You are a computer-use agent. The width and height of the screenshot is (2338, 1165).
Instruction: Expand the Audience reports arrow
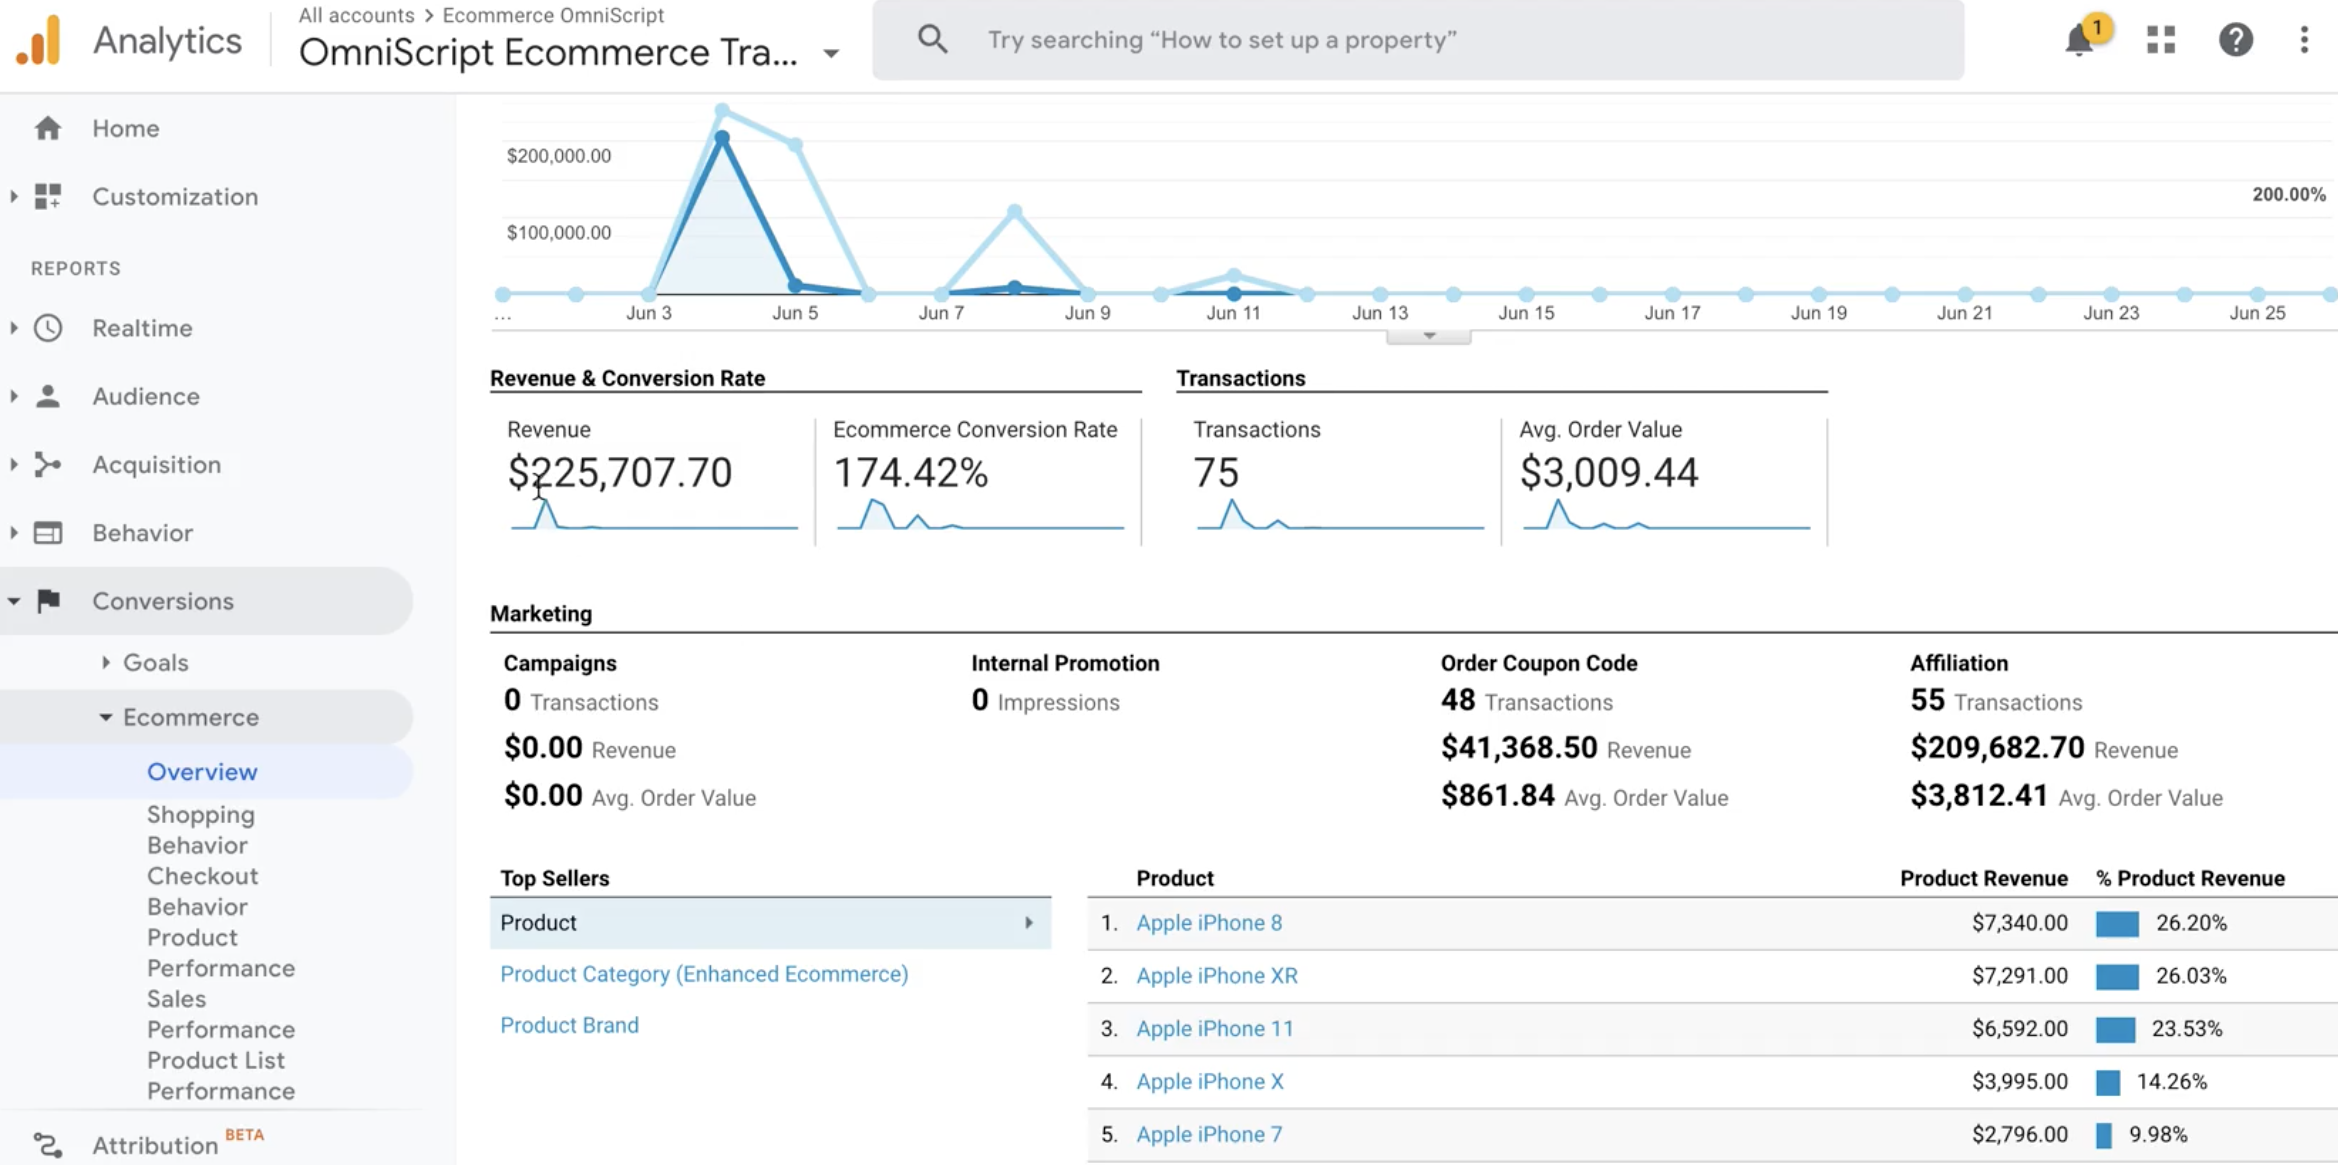click(14, 396)
